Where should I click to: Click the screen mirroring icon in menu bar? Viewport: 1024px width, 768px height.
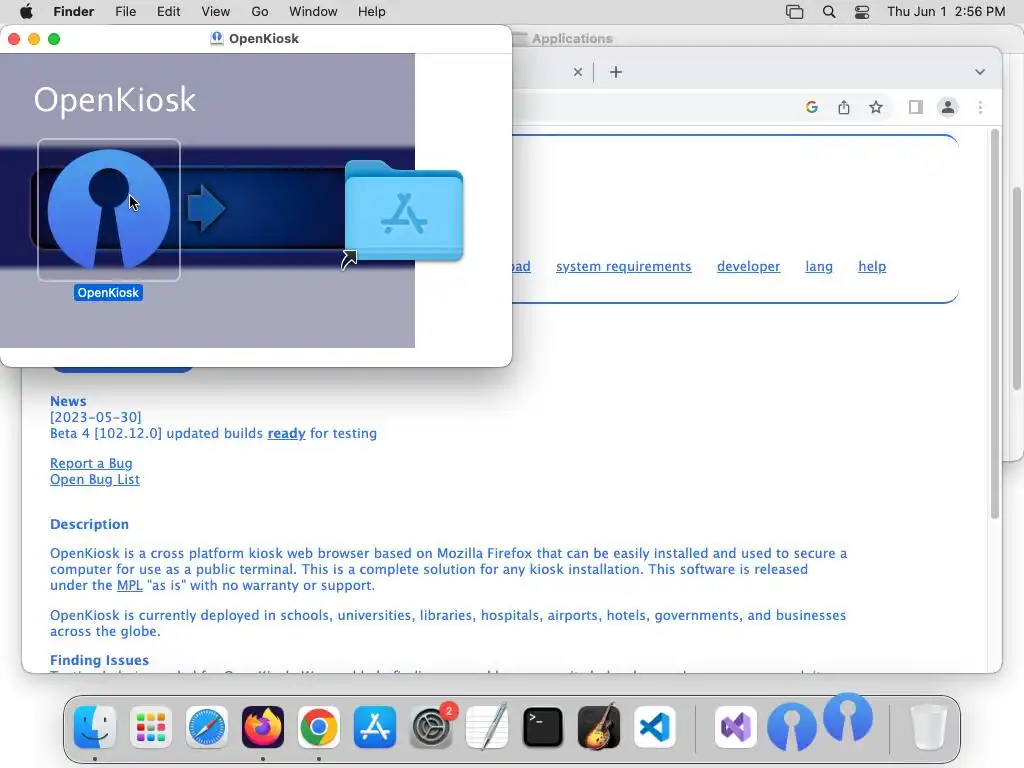click(x=794, y=12)
